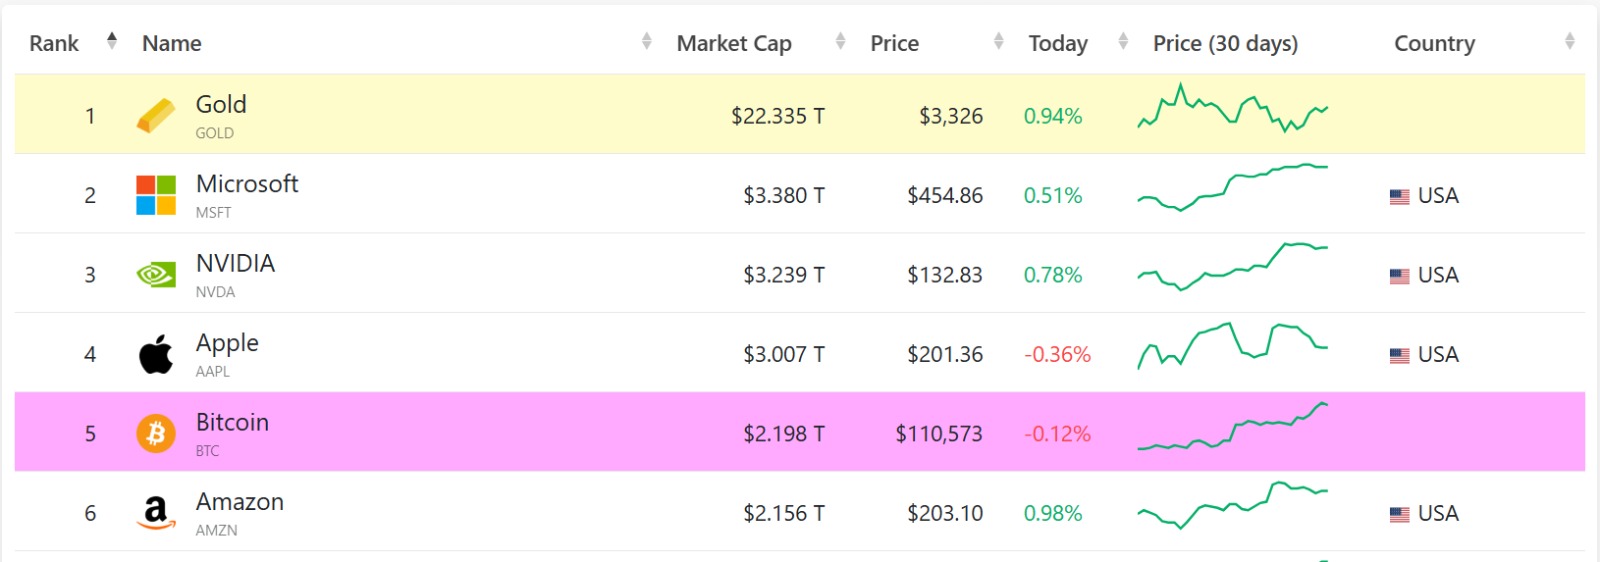
Task: Sort by Market Cap using arrows
Action: pos(840,41)
